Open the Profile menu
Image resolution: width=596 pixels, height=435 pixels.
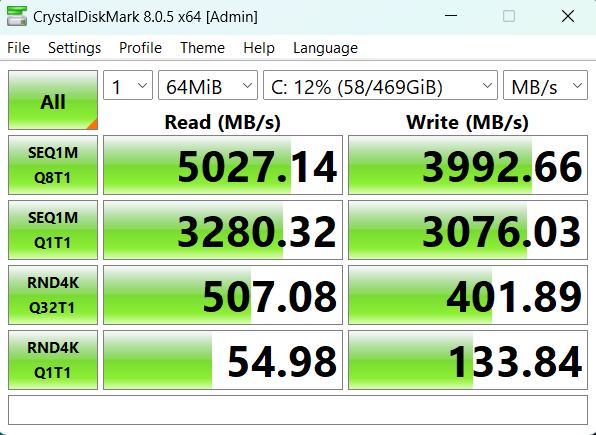(140, 48)
